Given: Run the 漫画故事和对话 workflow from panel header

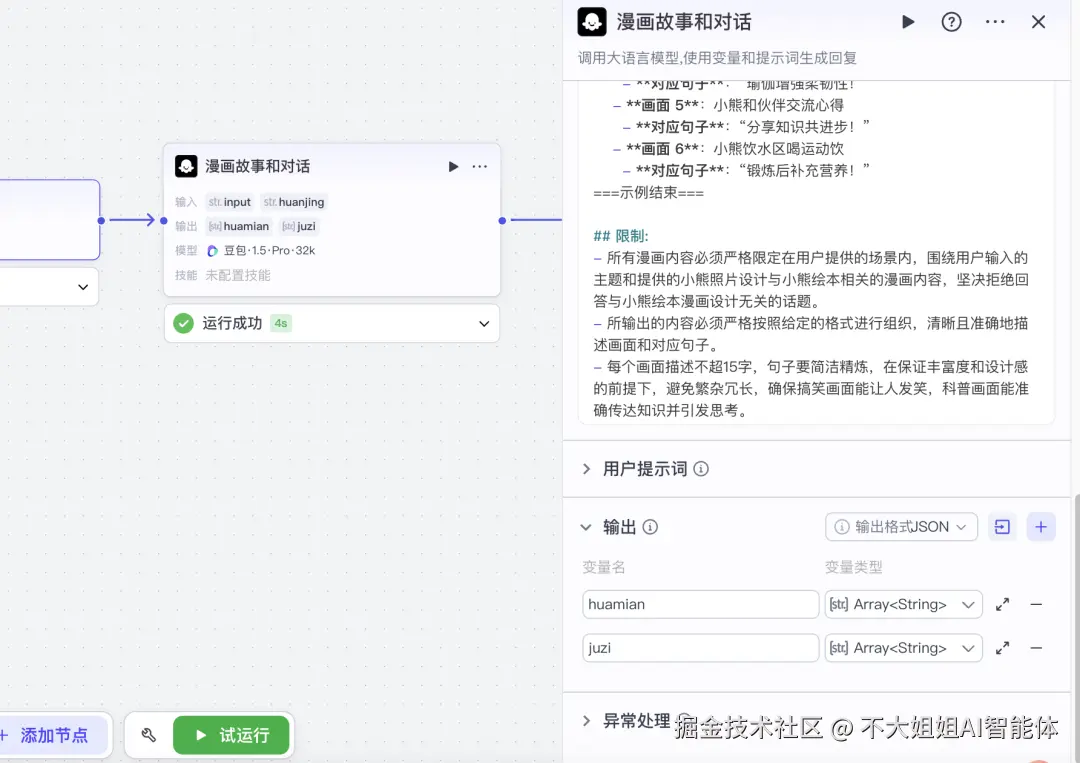Looking at the screenshot, I should click(x=907, y=21).
